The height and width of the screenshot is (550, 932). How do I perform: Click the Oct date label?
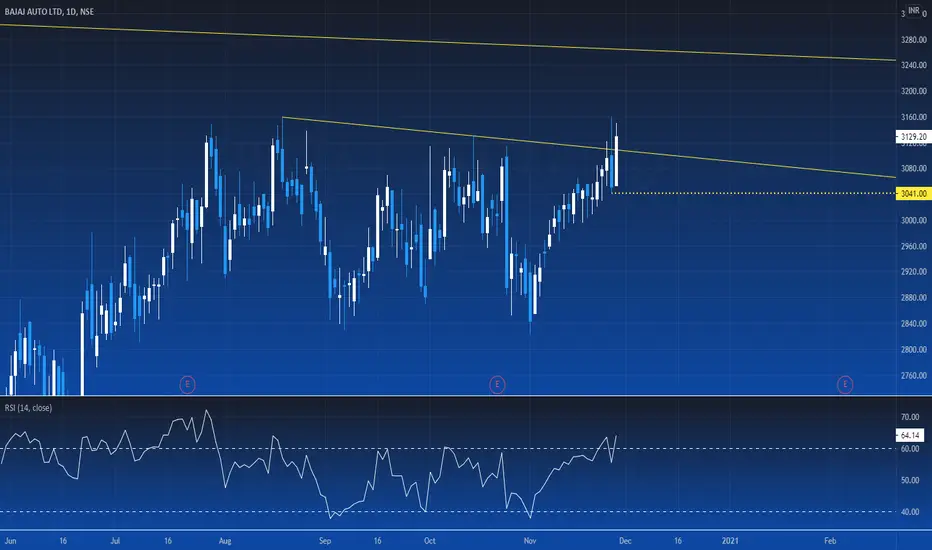430,540
